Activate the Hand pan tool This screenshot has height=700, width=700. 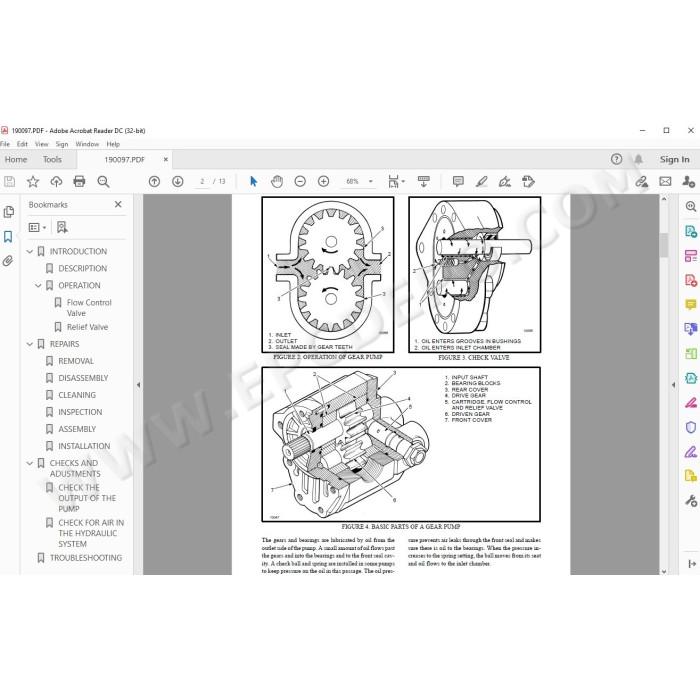[x=277, y=182]
